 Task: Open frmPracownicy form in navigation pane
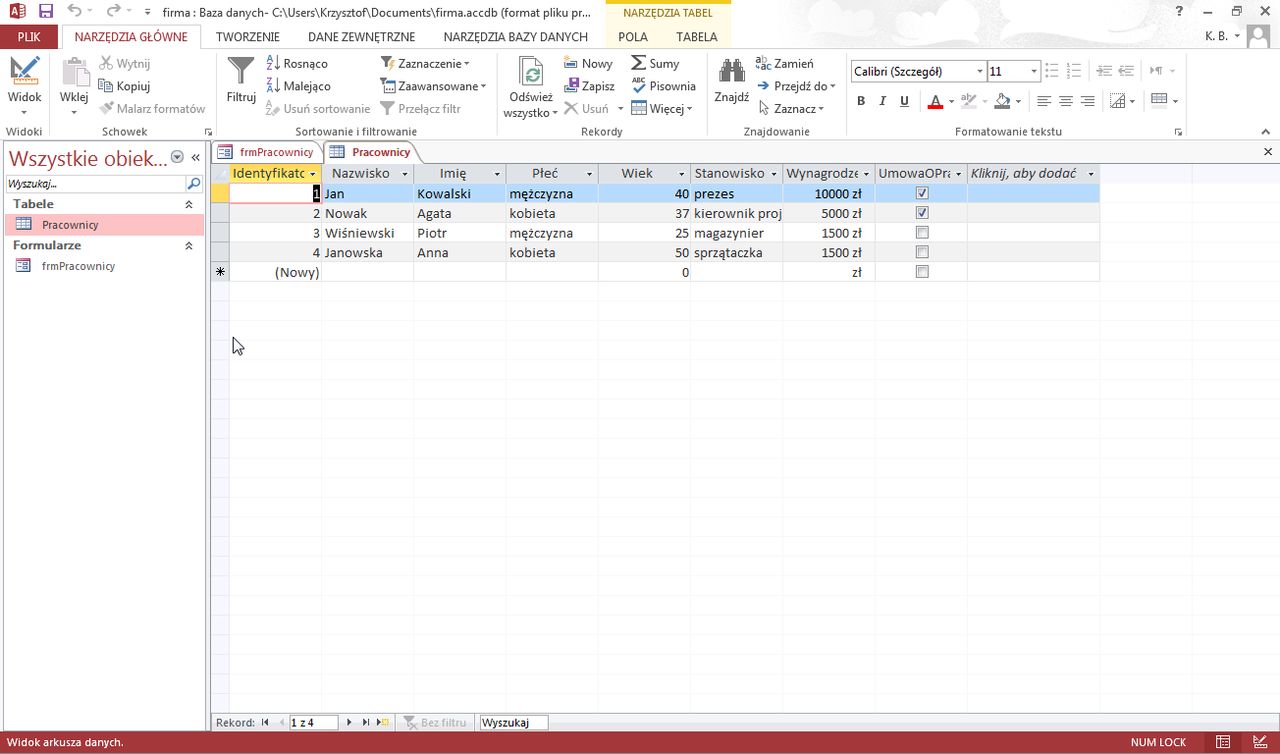[x=78, y=266]
